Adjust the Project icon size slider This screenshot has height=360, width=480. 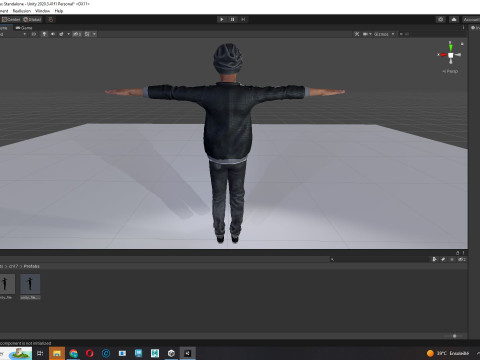click(455, 336)
